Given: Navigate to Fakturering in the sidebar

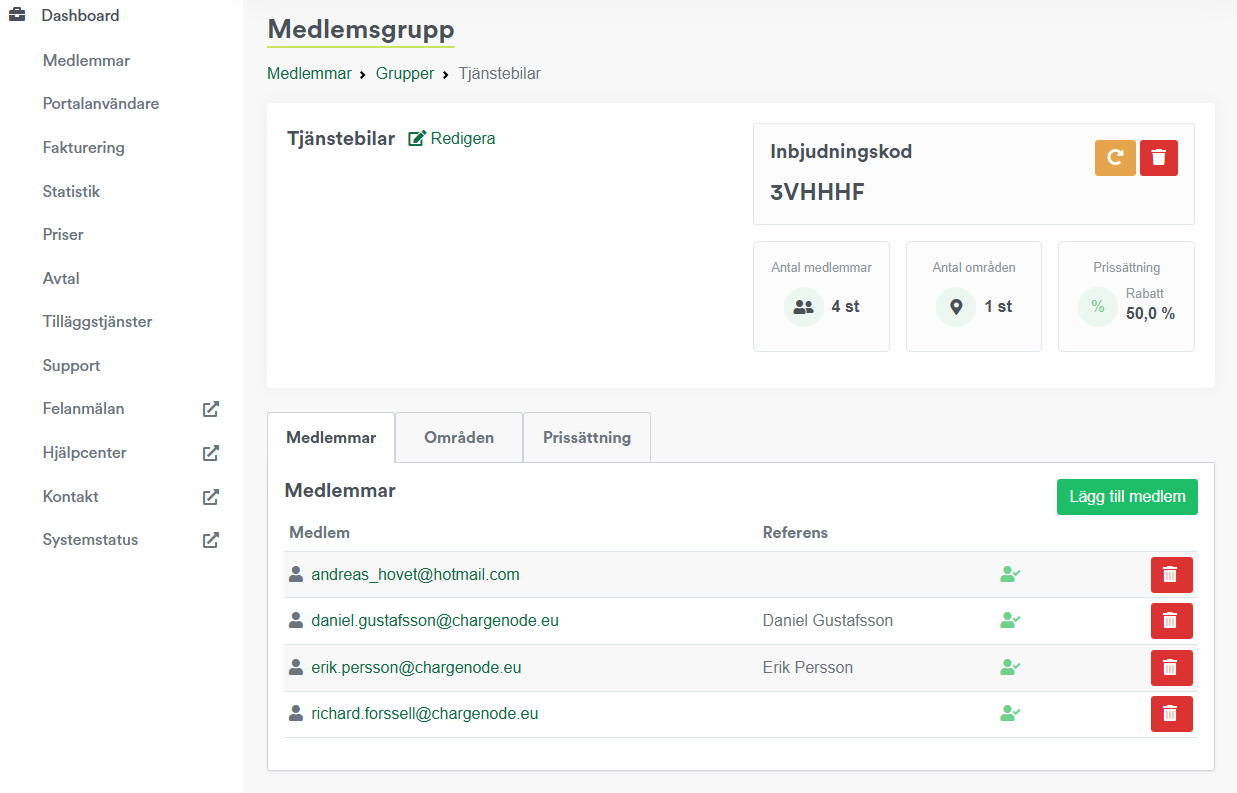Looking at the screenshot, I should click(83, 148).
